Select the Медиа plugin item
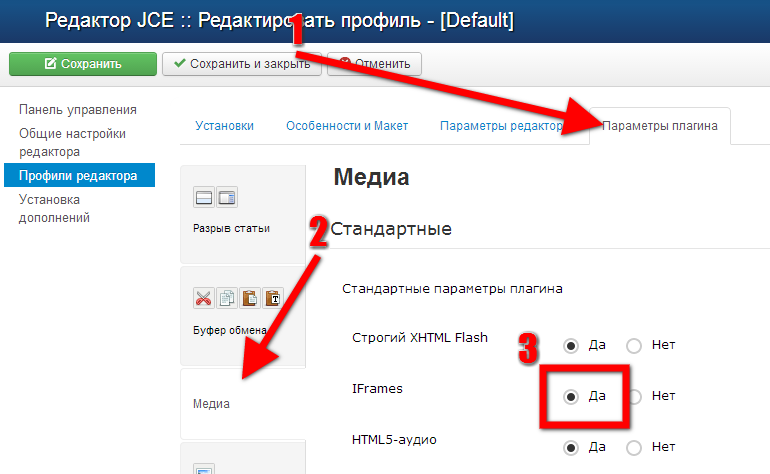The image size is (770, 474). click(x=211, y=405)
